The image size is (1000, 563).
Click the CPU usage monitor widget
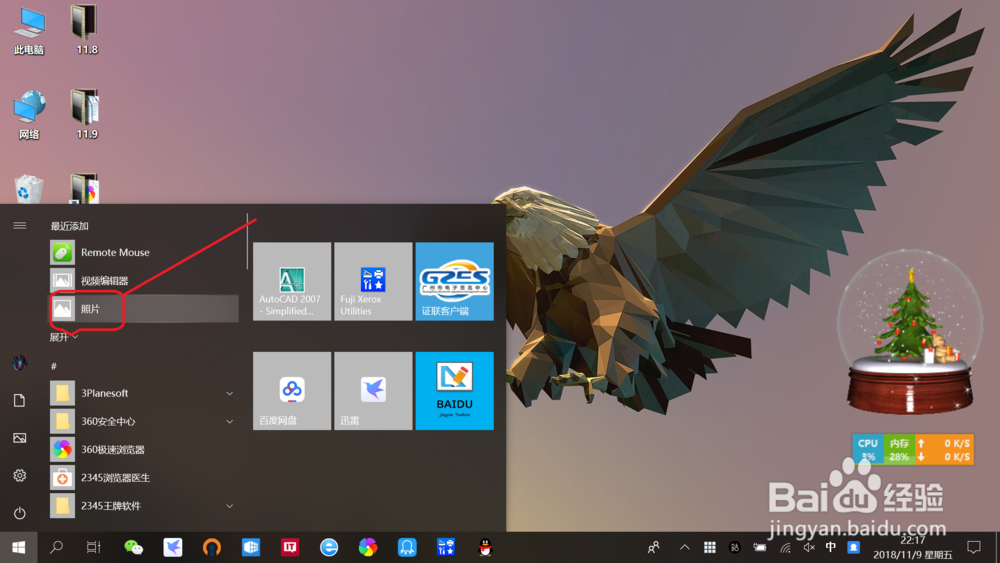click(868, 449)
